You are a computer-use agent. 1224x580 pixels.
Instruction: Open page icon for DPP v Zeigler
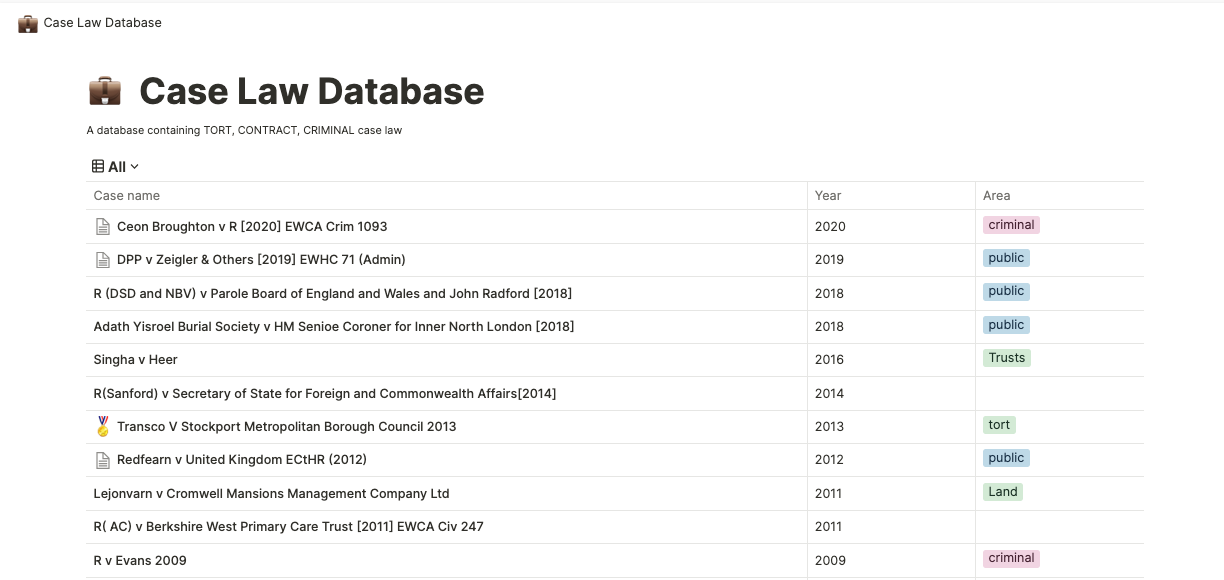102,260
